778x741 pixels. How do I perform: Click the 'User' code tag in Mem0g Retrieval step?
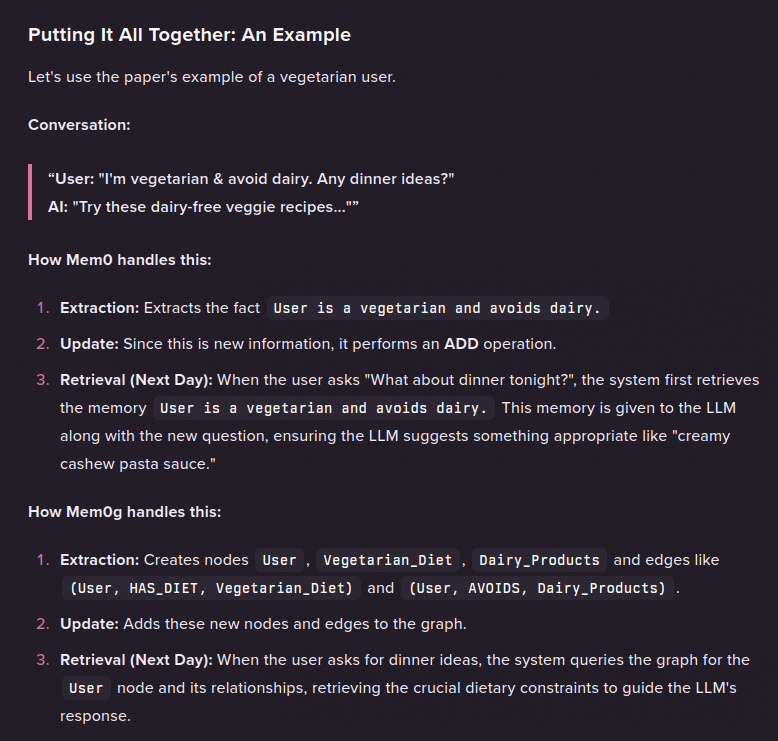pyautogui.click(x=86, y=688)
